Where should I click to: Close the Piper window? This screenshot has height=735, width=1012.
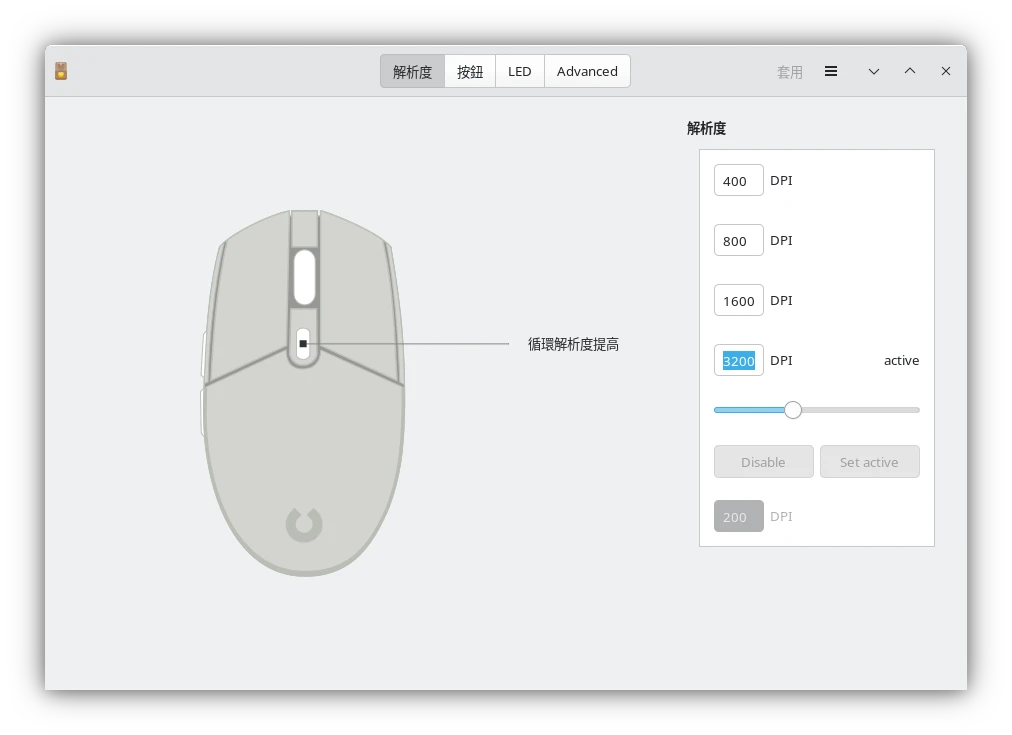click(x=945, y=71)
